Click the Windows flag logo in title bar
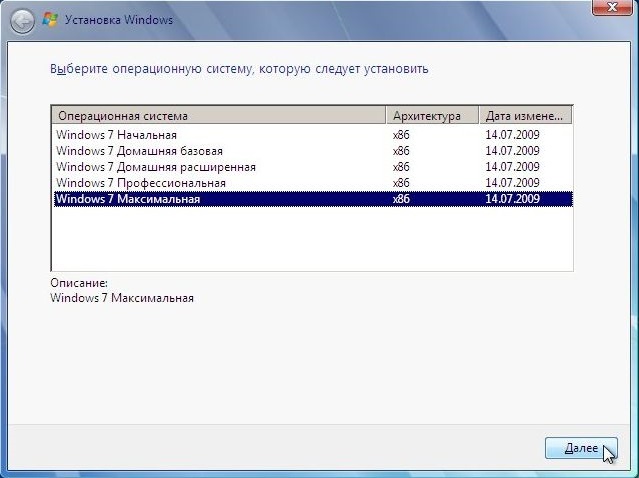639x478 pixels. 50,20
